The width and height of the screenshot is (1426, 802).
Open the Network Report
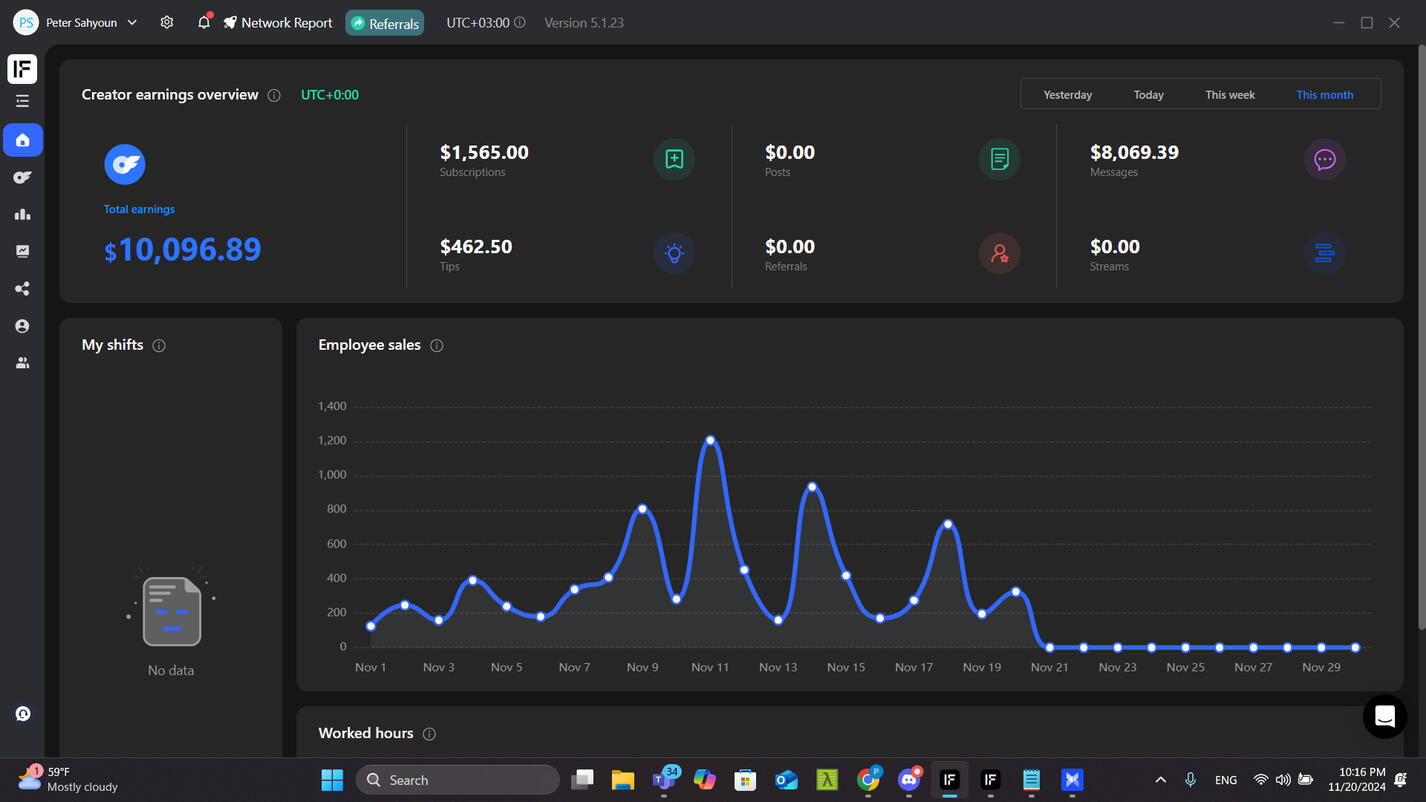coord(278,23)
